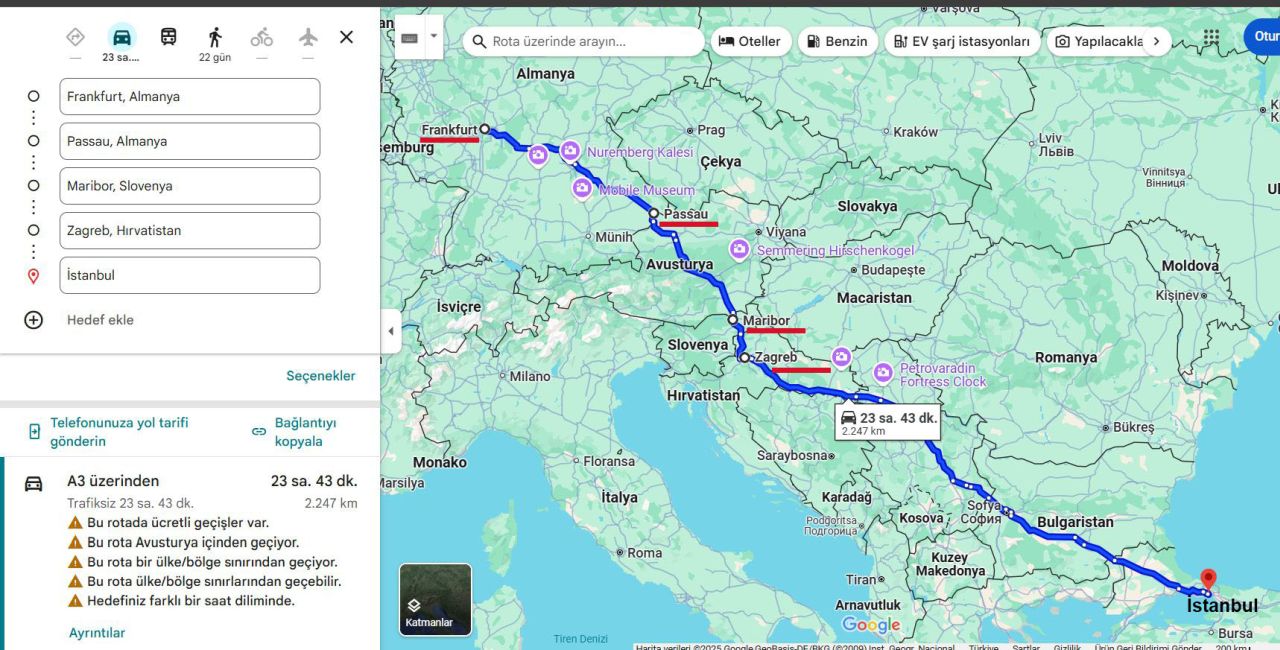Edit the Maribor, Slovenya stop field
Viewport: 1280px width, 650px height.
click(x=190, y=186)
